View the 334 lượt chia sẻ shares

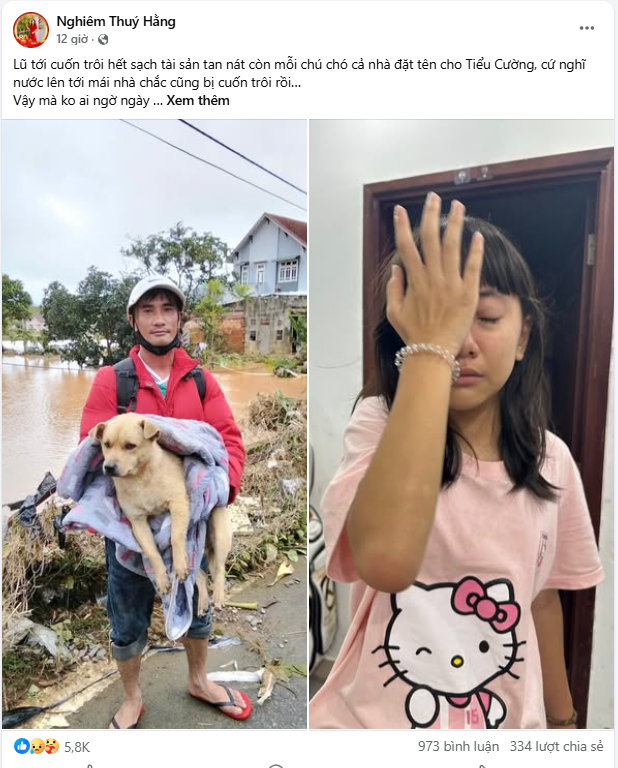[556, 746]
